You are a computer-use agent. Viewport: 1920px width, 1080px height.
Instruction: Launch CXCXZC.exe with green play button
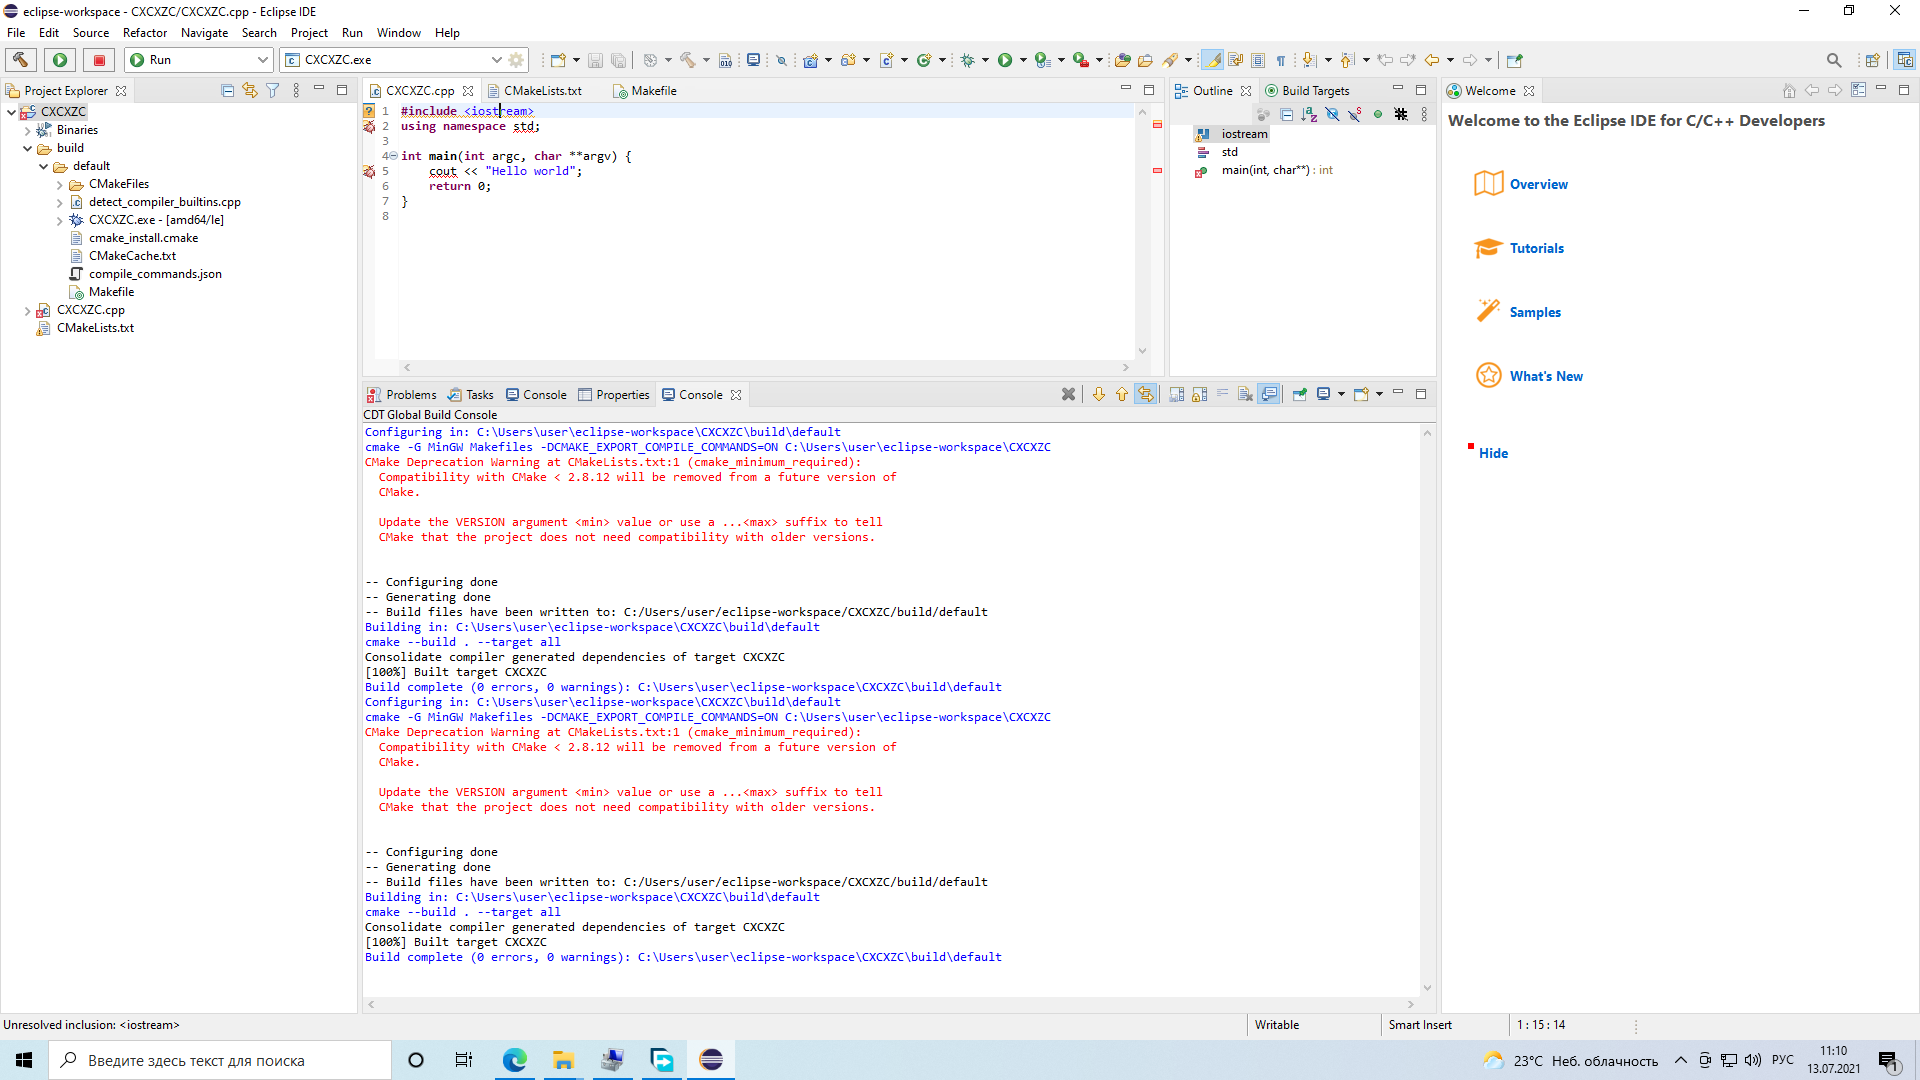coord(60,60)
